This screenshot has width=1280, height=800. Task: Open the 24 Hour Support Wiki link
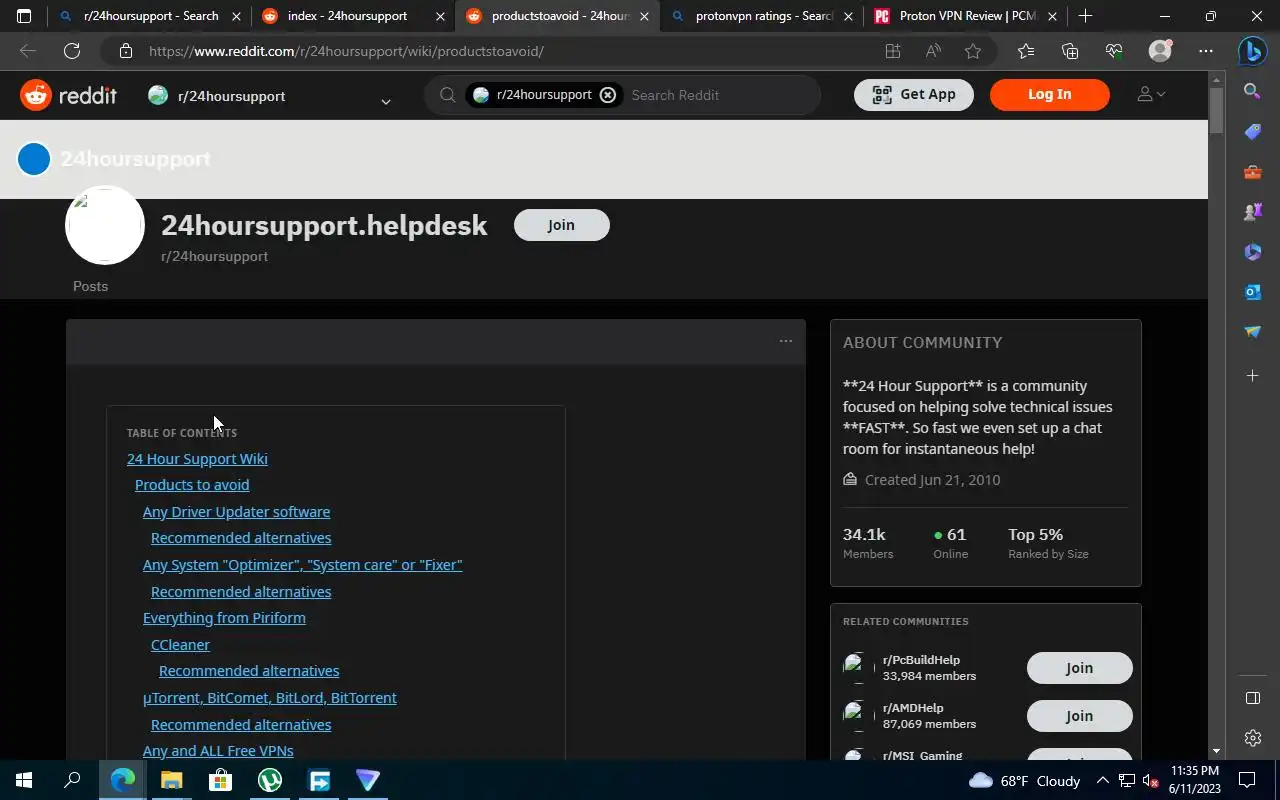(197, 458)
